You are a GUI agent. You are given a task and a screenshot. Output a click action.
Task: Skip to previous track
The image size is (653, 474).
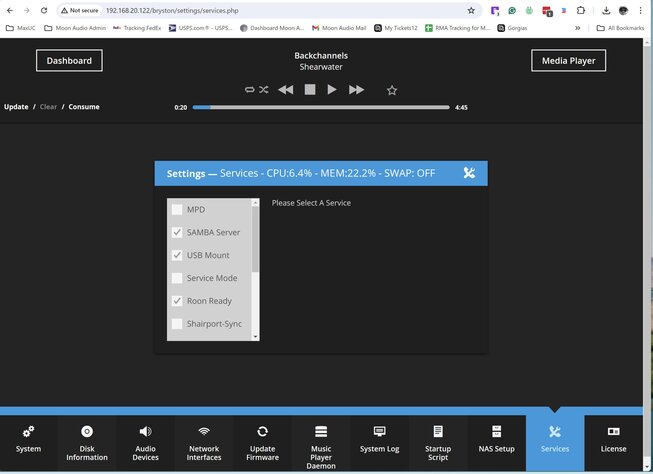point(286,90)
